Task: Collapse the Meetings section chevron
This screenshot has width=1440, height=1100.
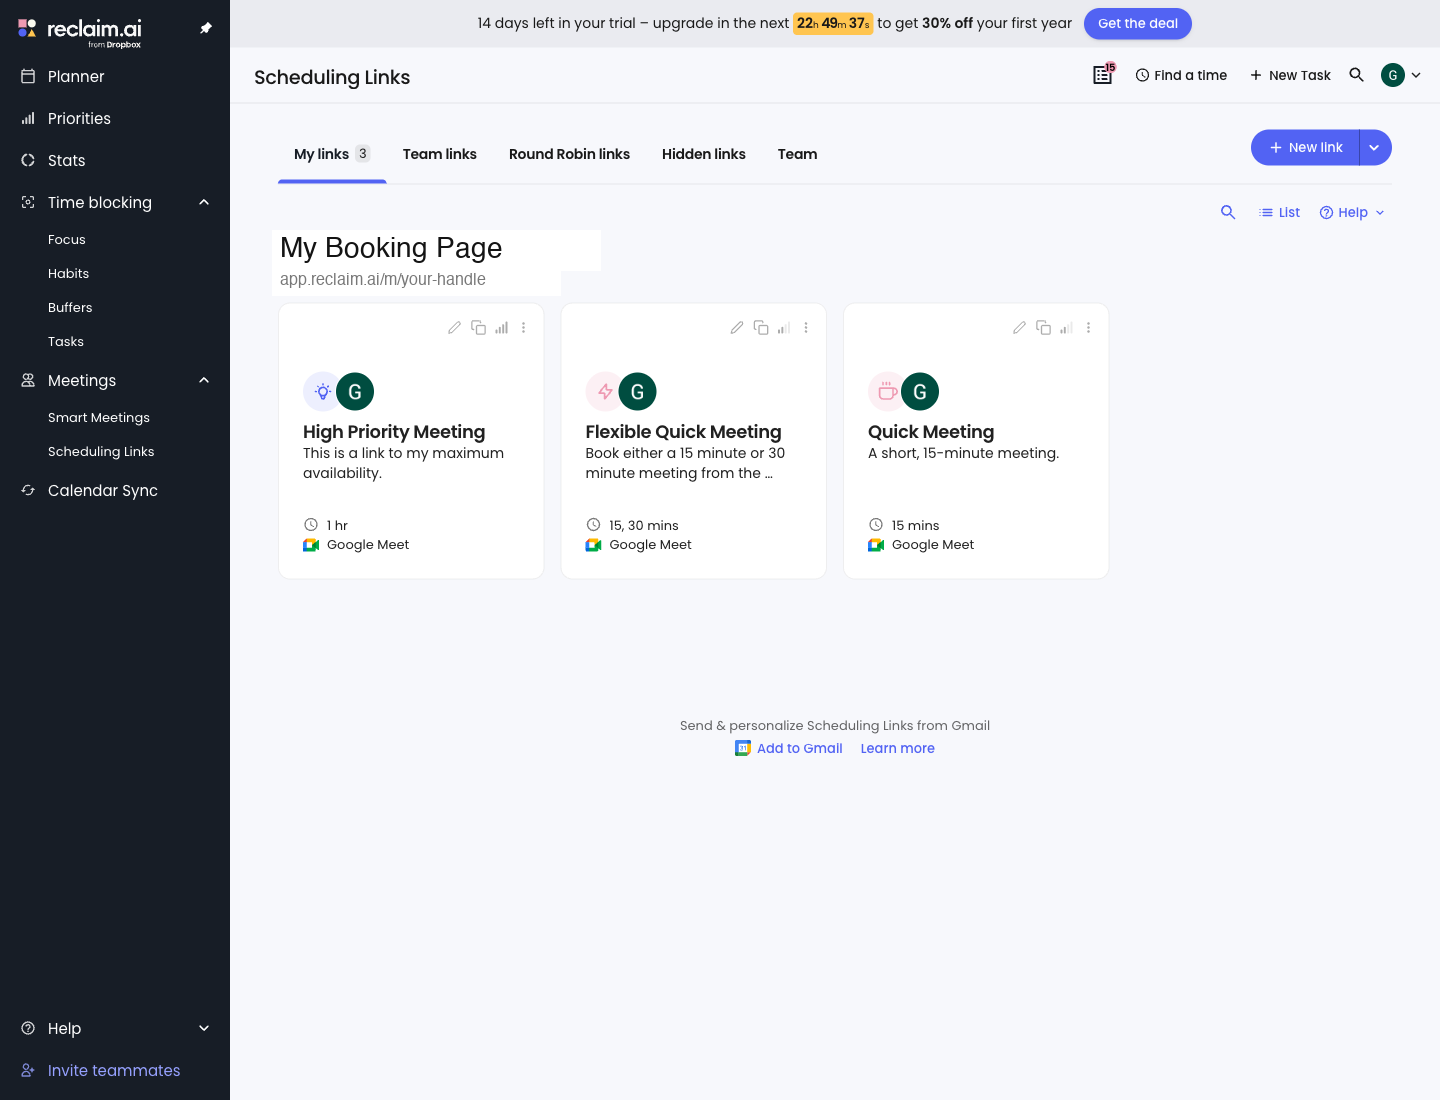Action: [204, 380]
